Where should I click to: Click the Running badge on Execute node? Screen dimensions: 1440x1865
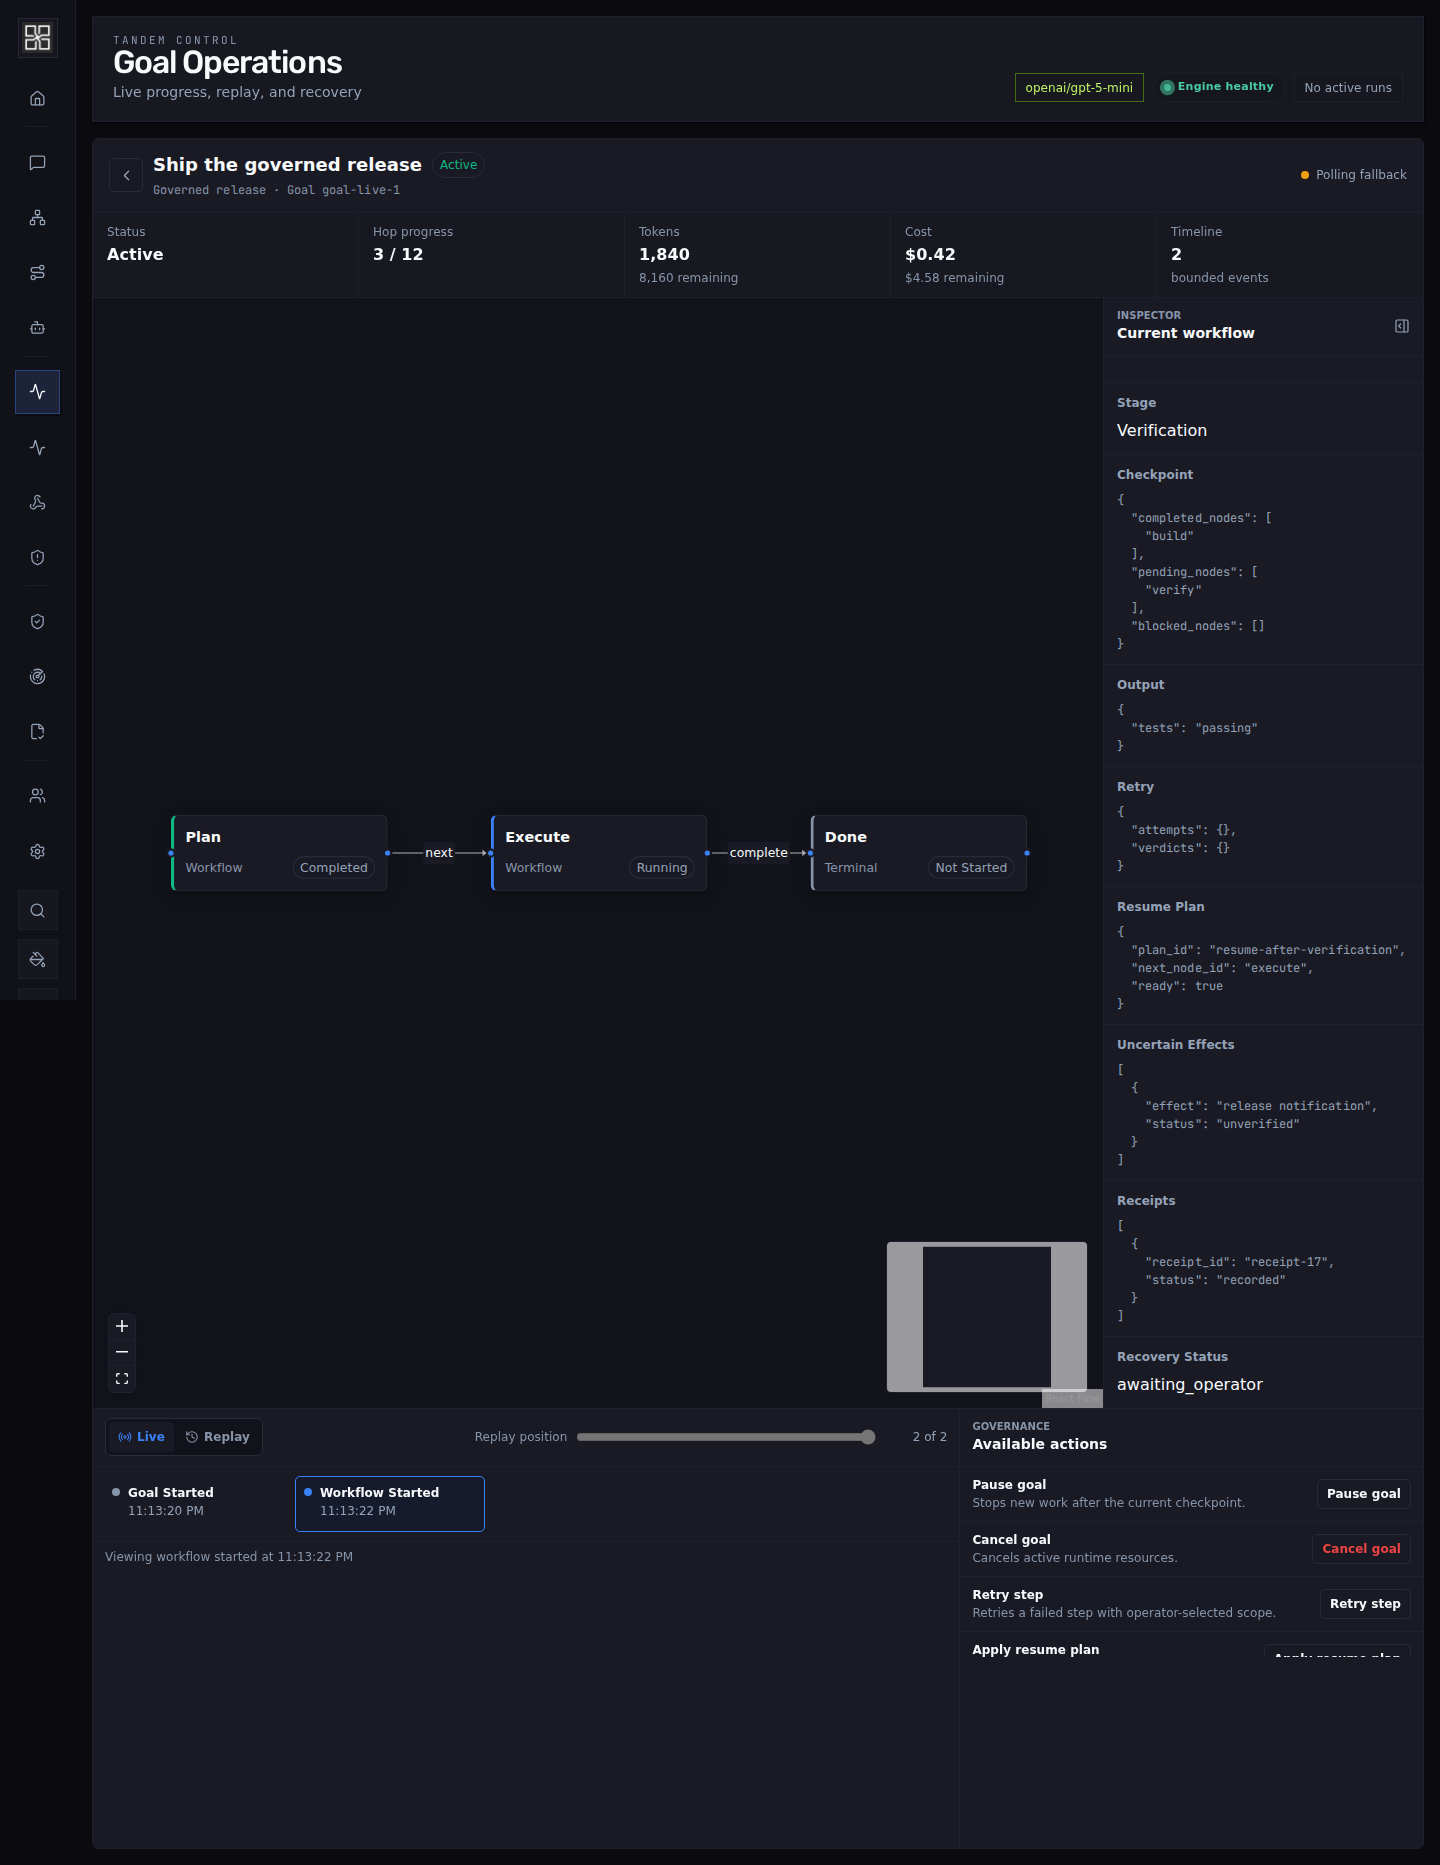pyautogui.click(x=662, y=868)
